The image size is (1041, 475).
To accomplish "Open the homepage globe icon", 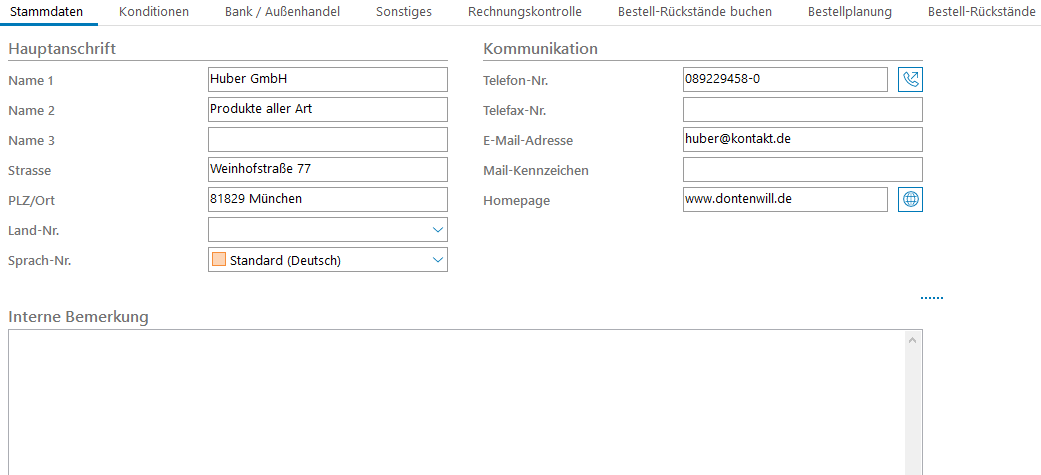I will [910, 200].
